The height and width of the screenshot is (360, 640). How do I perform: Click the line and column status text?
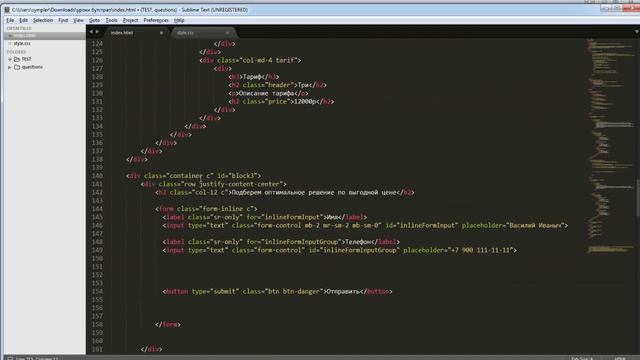pos(37,358)
